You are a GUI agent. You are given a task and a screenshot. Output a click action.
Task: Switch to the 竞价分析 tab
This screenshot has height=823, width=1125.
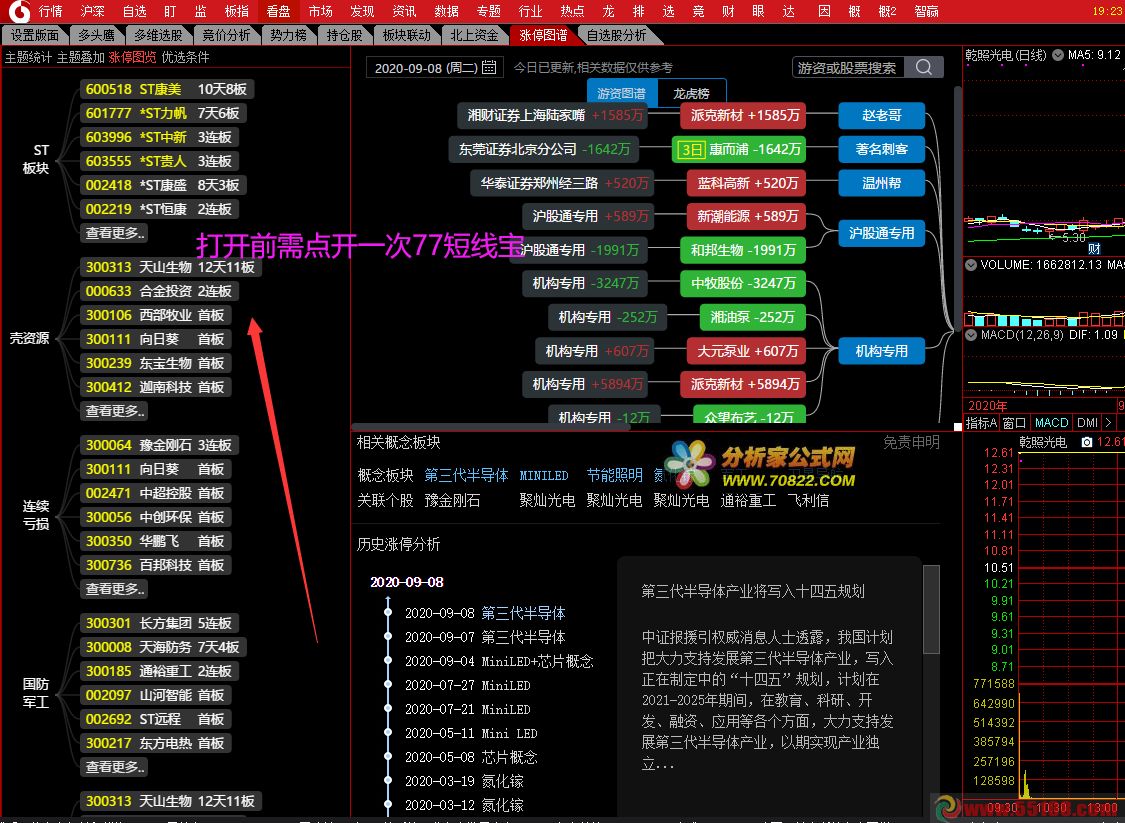coord(226,35)
